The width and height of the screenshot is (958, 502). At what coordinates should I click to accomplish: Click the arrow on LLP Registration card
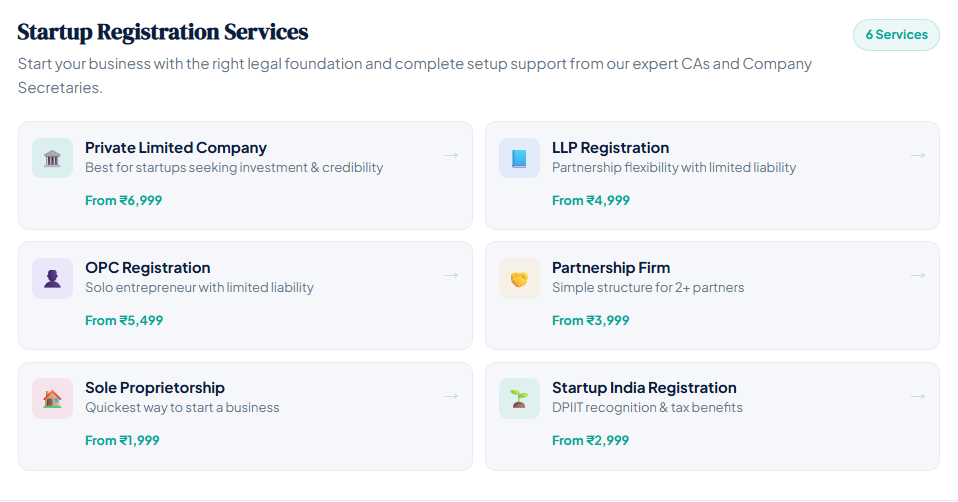(x=918, y=155)
